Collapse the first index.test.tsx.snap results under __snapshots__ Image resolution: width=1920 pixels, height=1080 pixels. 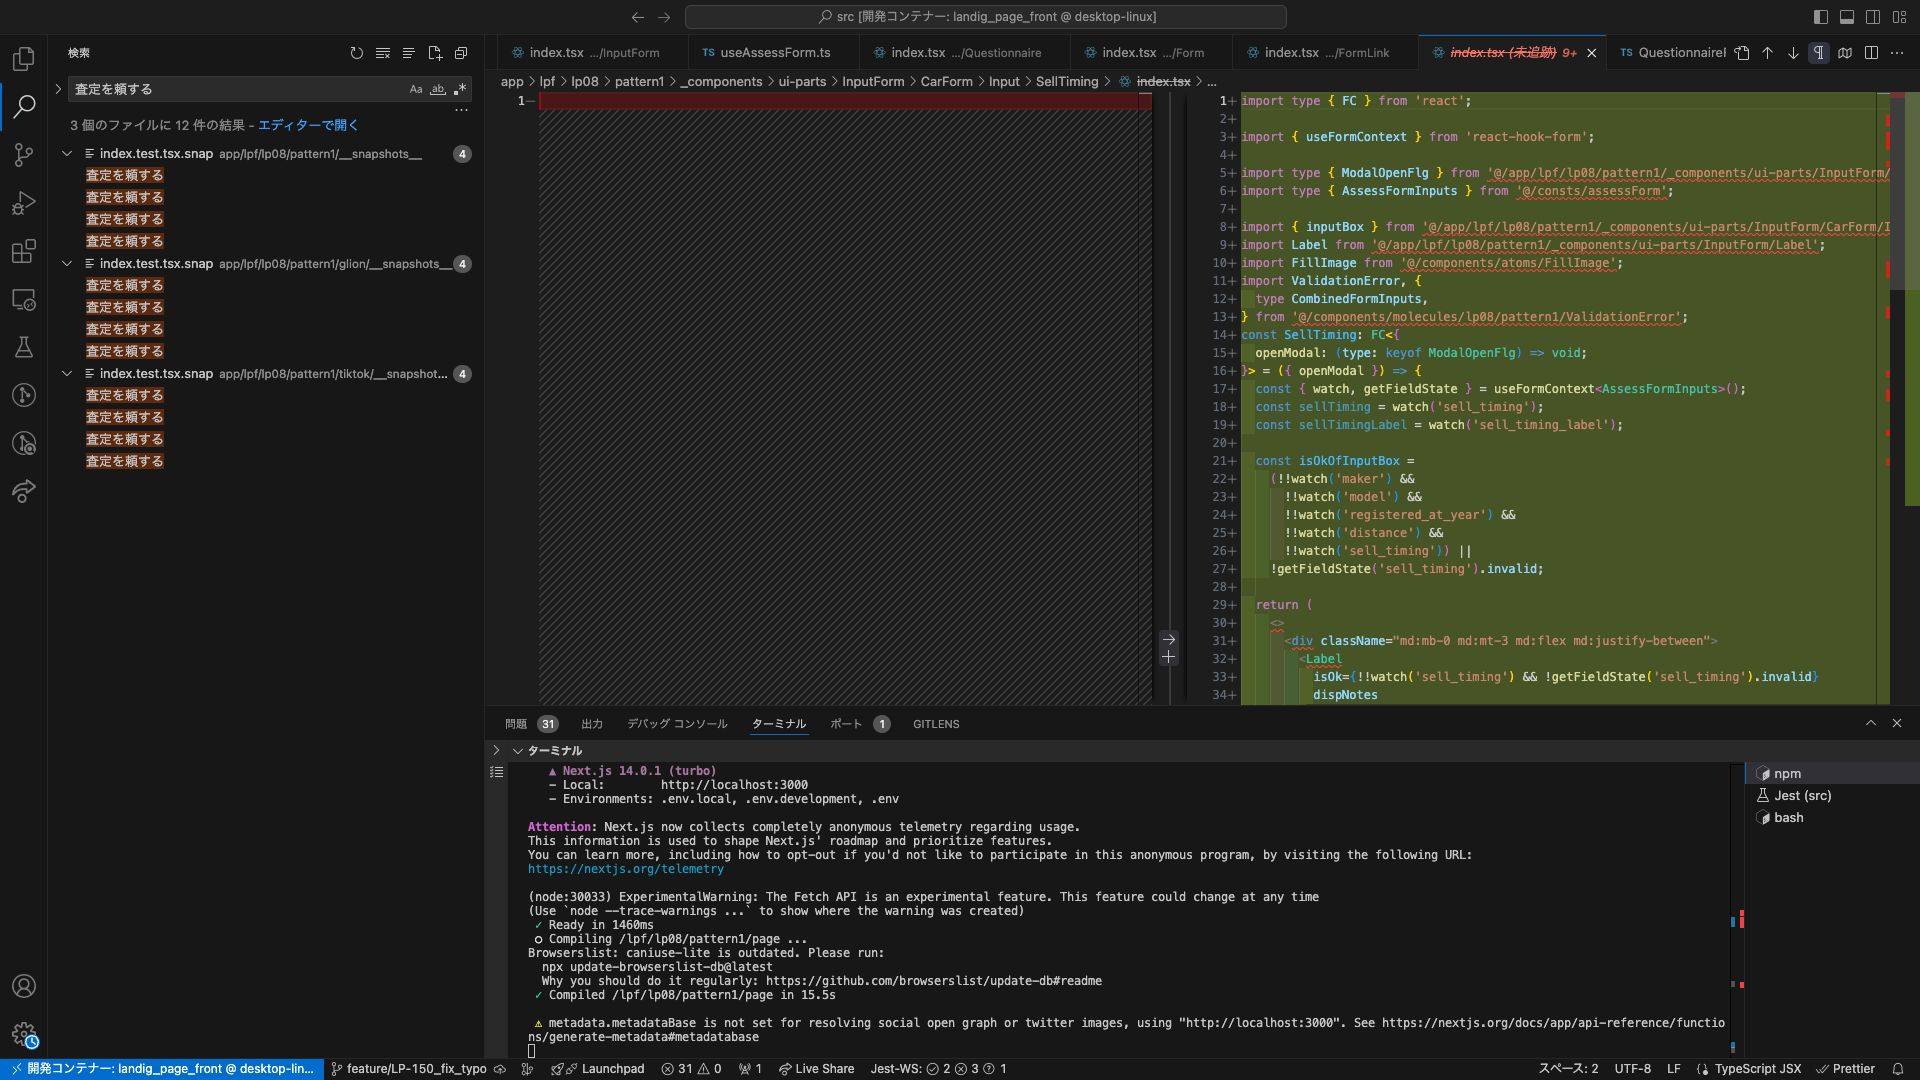pyautogui.click(x=67, y=154)
